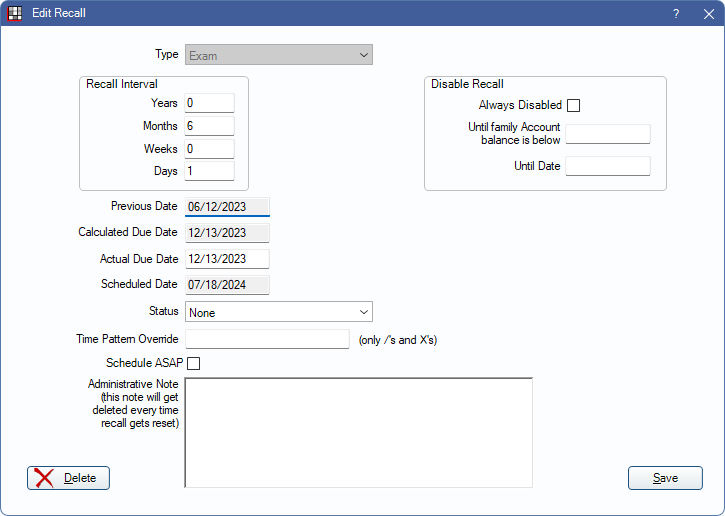The width and height of the screenshot is (725, 516).
Task: Click the Time Pattern Override field
Action: pos(267,339)
